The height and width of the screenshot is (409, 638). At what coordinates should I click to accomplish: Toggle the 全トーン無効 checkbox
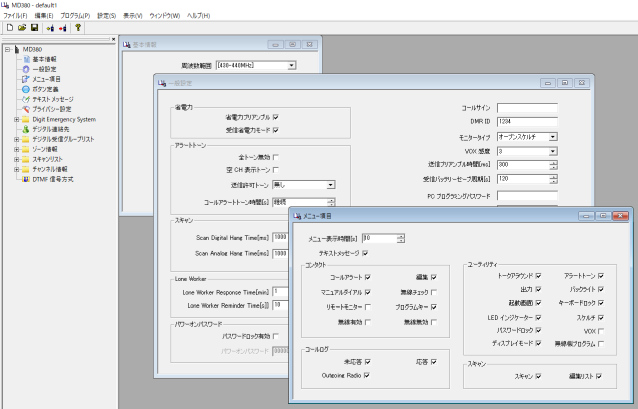pos(276,157)
